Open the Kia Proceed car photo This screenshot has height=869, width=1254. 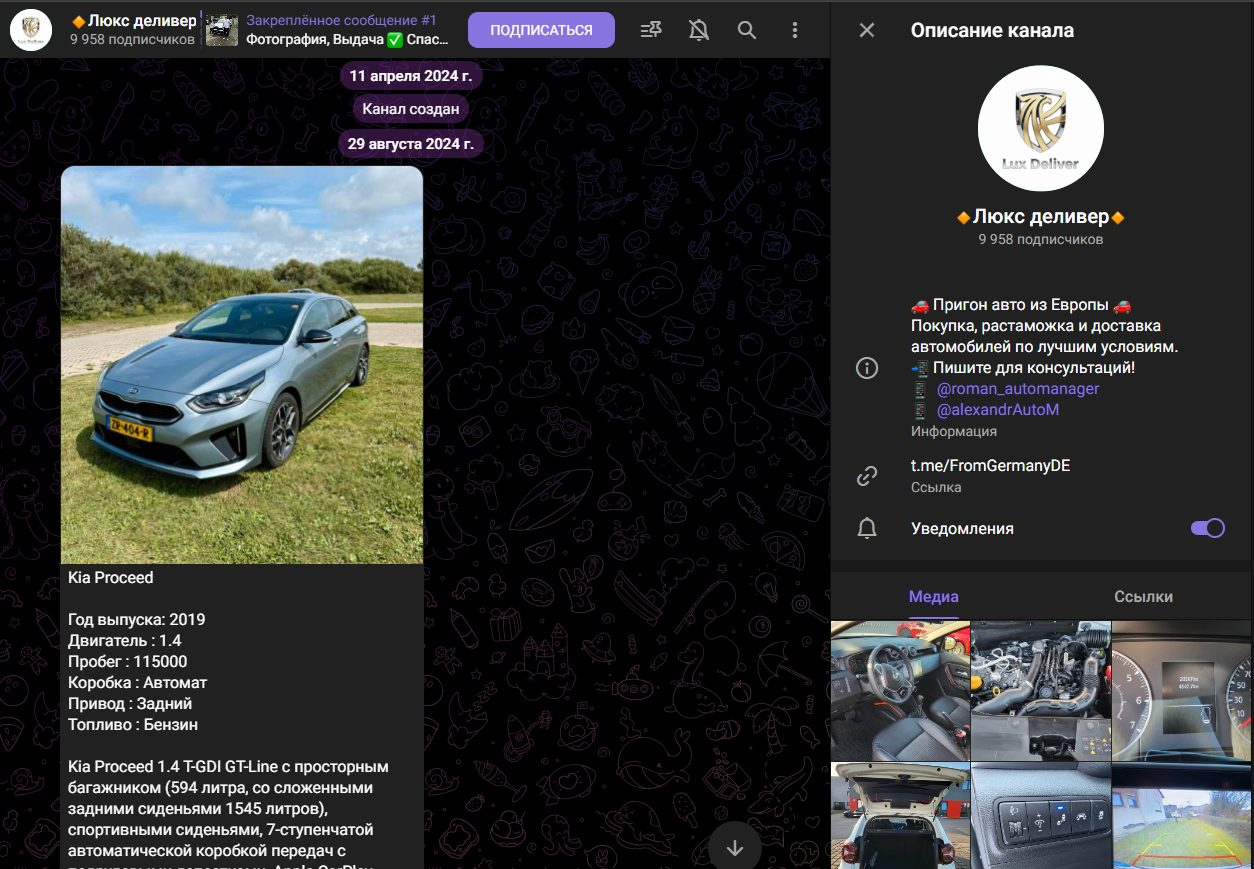[x=242, y=365]
